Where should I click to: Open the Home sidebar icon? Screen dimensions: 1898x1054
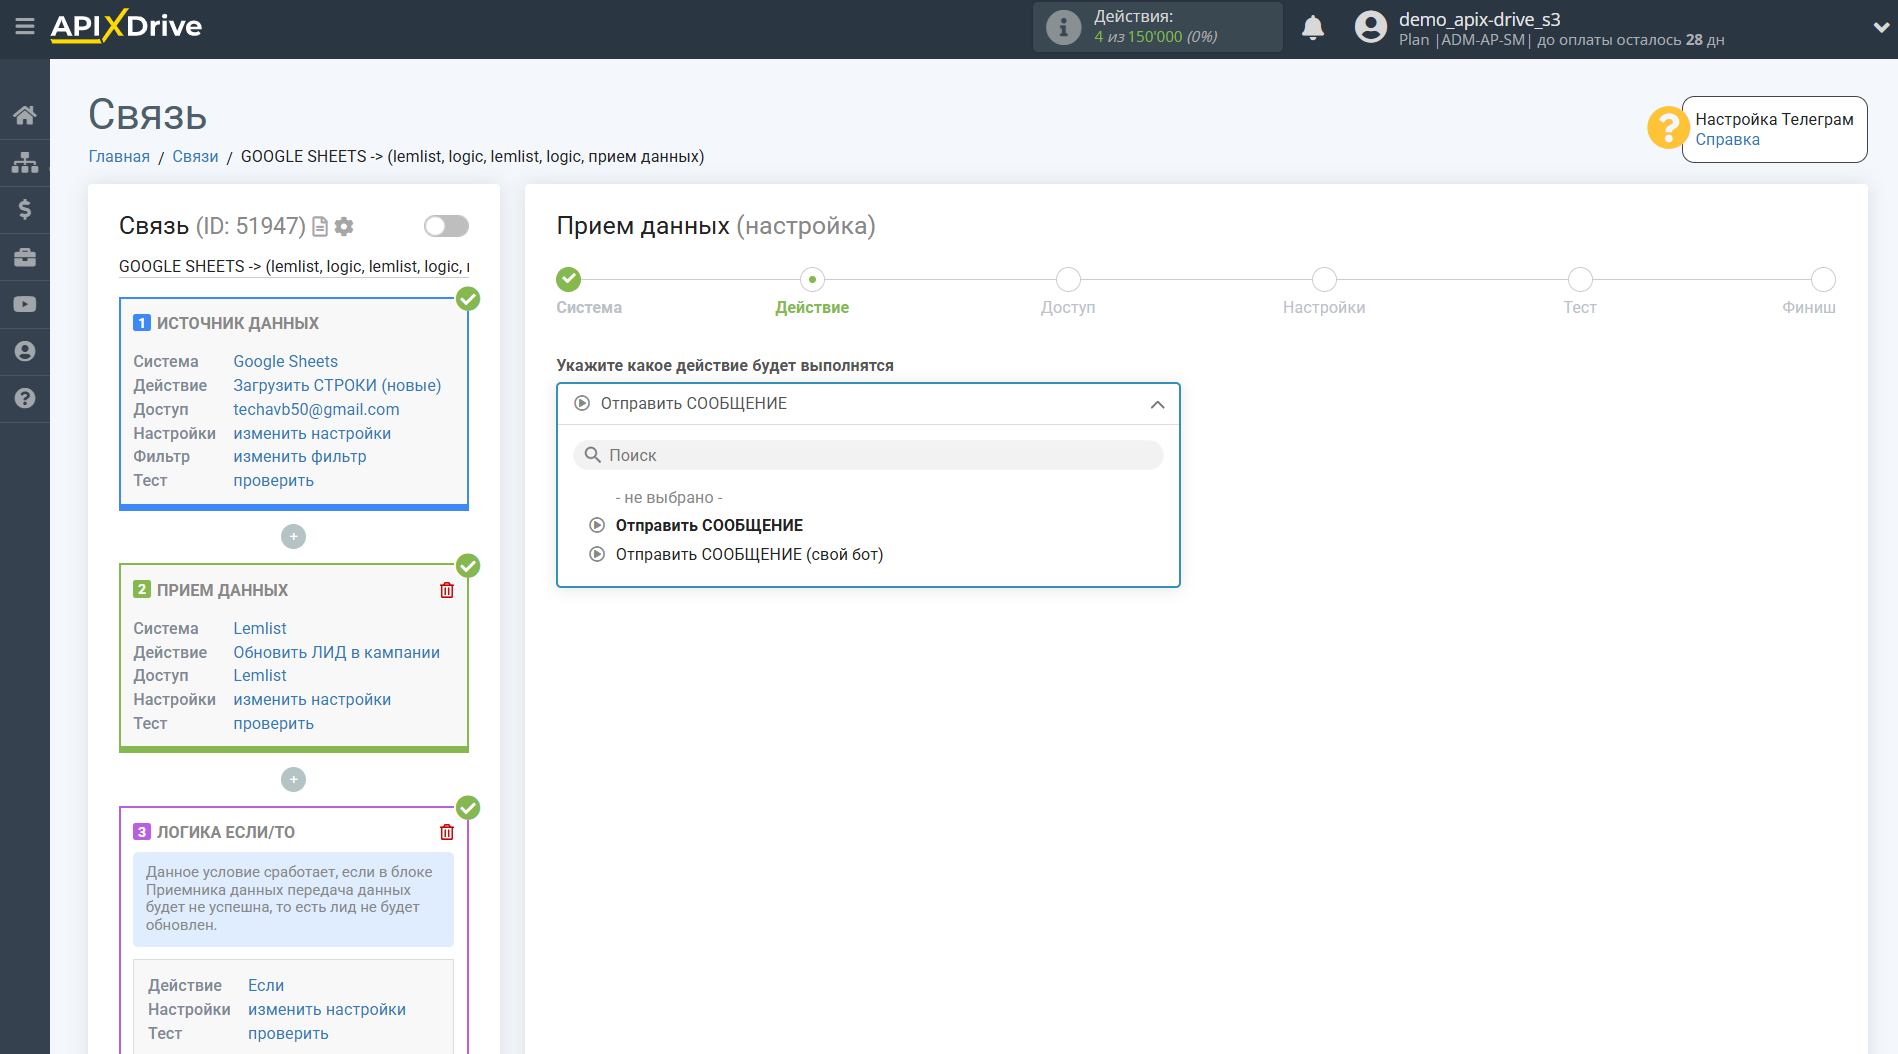(25, 115)
